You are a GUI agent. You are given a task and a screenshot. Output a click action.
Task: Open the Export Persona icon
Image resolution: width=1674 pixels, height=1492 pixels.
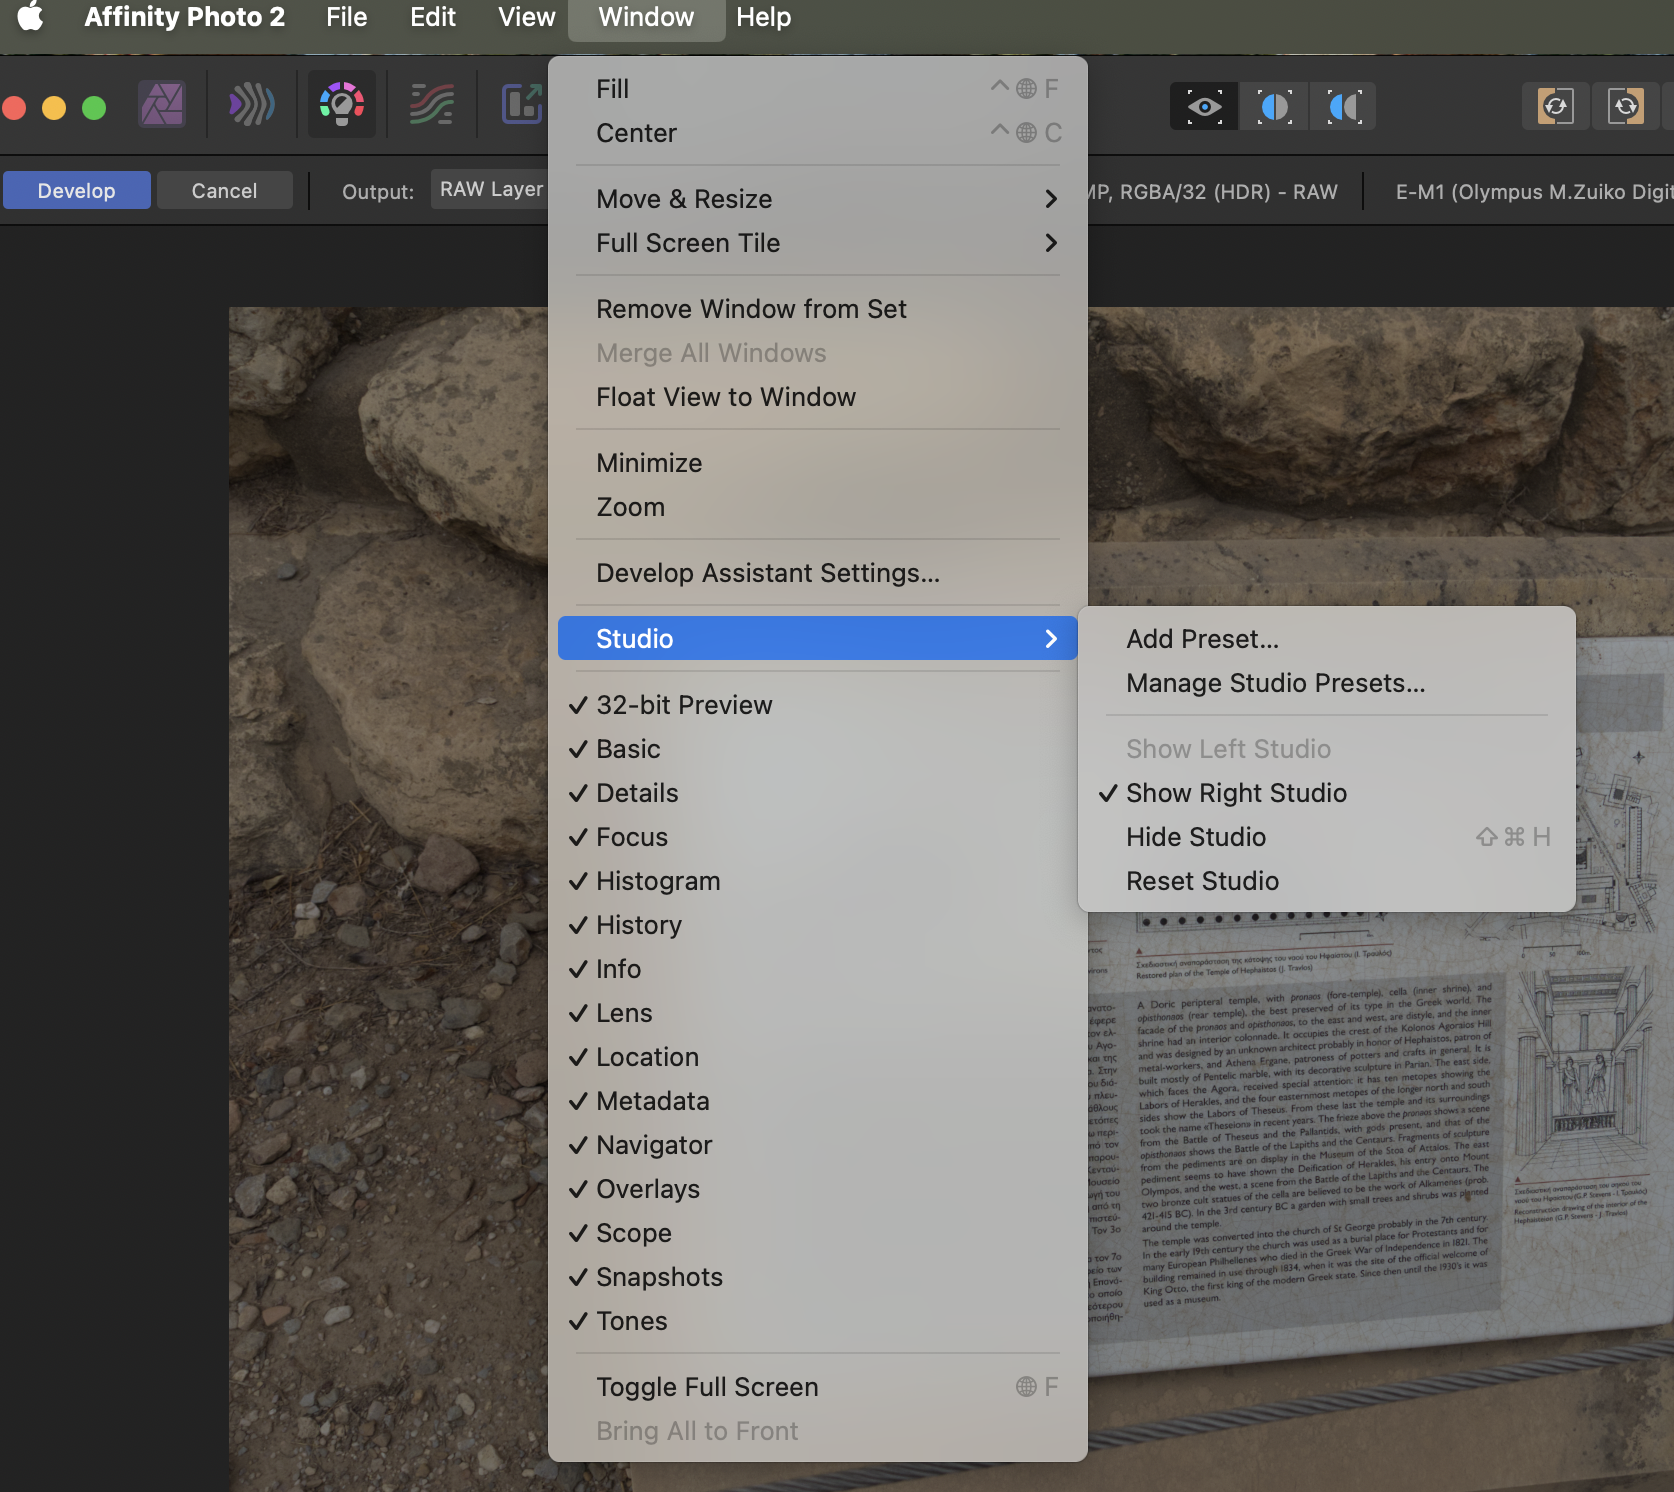click(522, 104)
